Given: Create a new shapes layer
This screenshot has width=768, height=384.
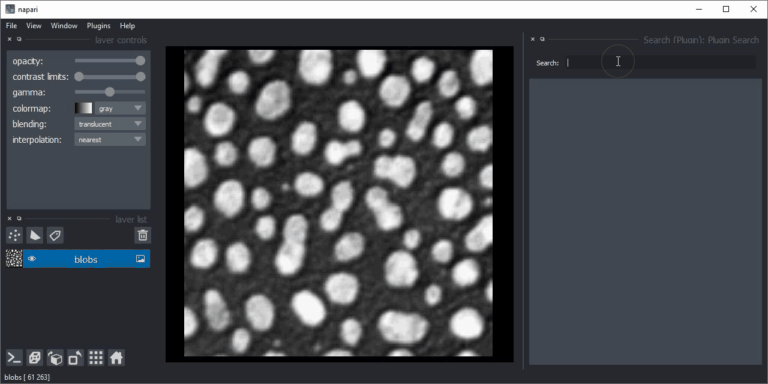Looking at the screenshot, I should click(x=35, y=236).
